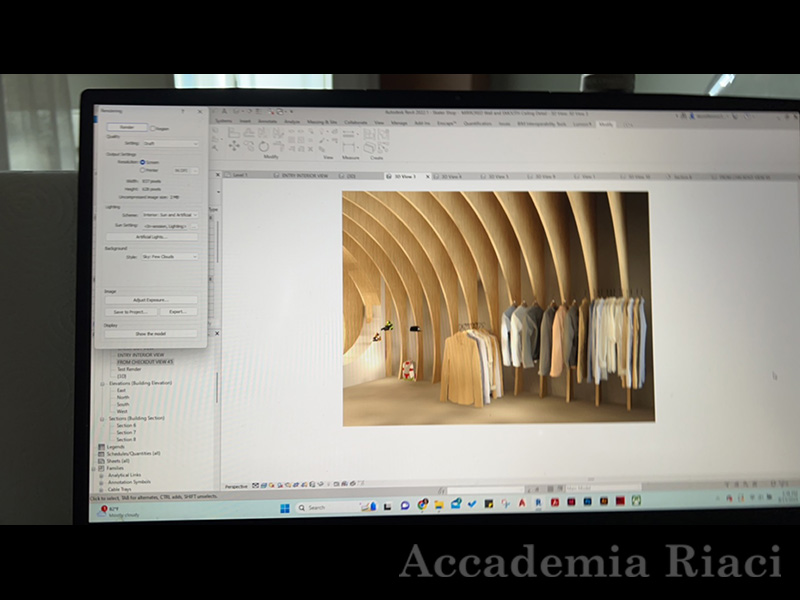Open AutoCAD from the taskbar
The height and width of the screenshot is (600, 800).
[522, 503]
